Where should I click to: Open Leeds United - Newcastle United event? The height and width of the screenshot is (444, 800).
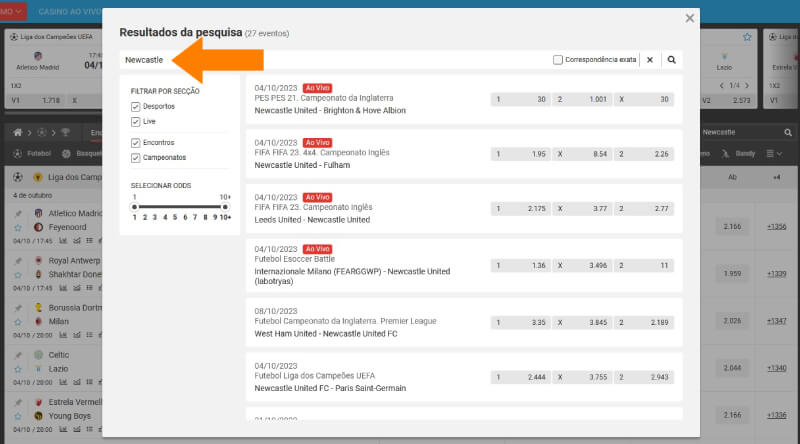coord(312,220)
